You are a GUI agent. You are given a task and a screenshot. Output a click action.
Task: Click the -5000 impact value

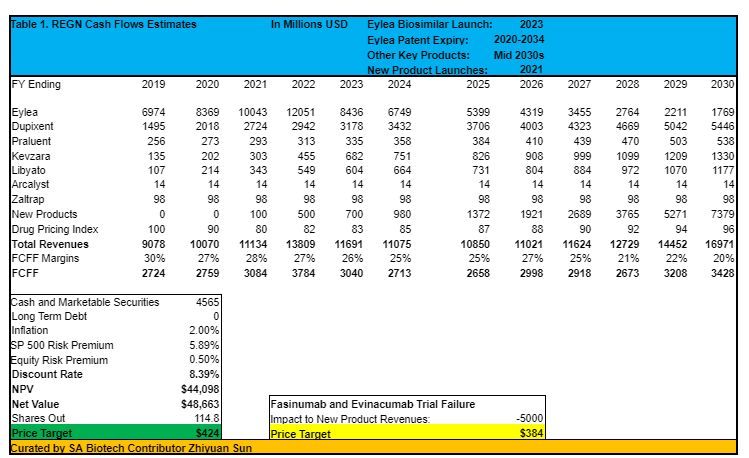tap(530, 418)
